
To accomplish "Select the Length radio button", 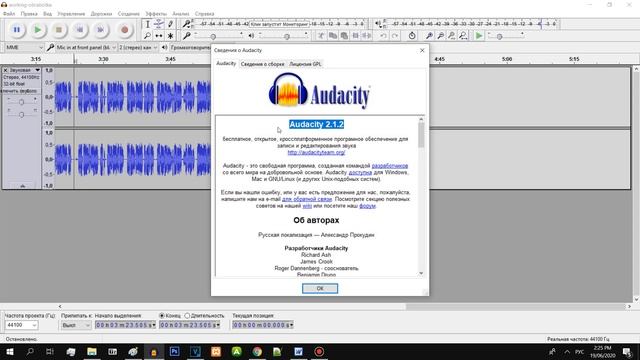I will tap(187, 316).
